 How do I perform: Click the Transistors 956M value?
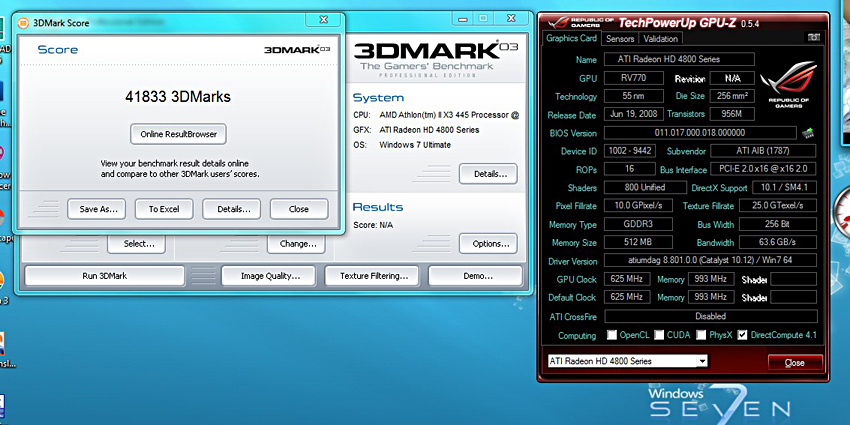coord(732,114)
